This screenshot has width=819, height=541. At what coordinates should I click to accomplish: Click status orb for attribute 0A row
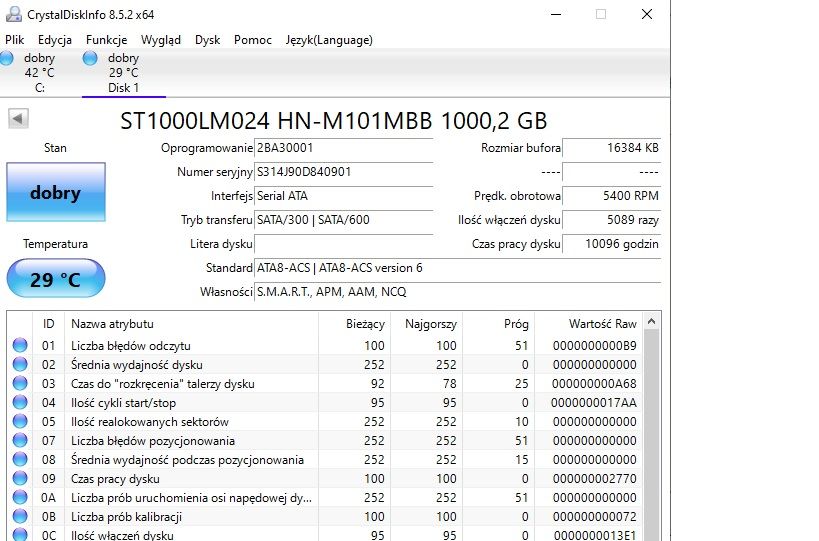[x=20, y=497]
